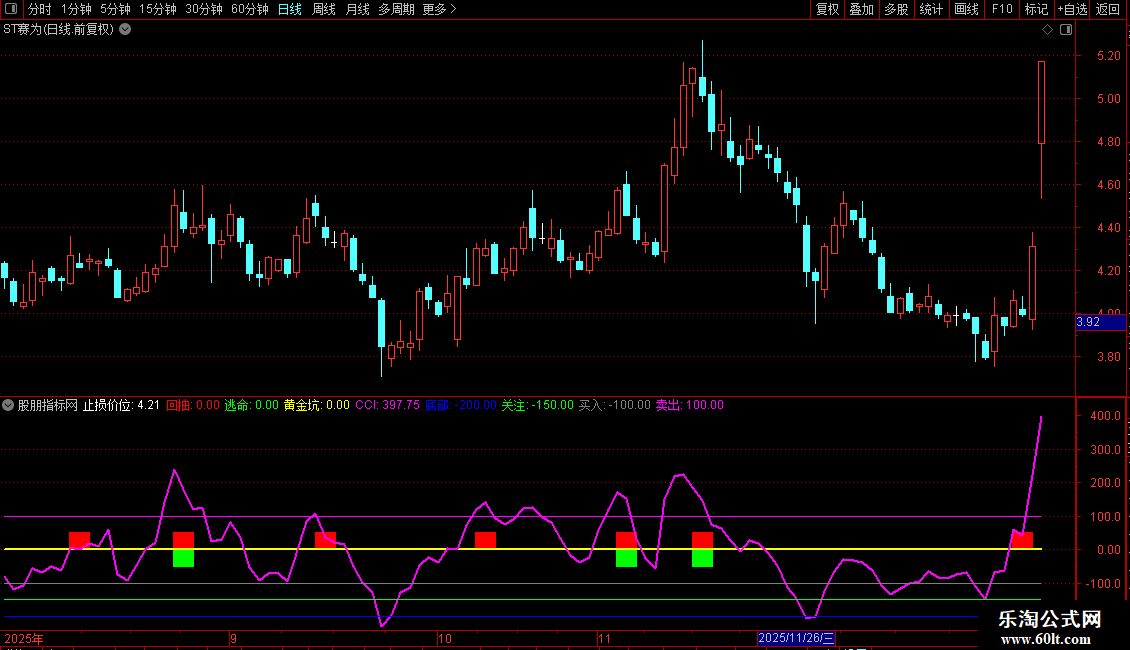1130x650 pixels.
Task: Open the F10 company info
Action: pos(1002,9)
